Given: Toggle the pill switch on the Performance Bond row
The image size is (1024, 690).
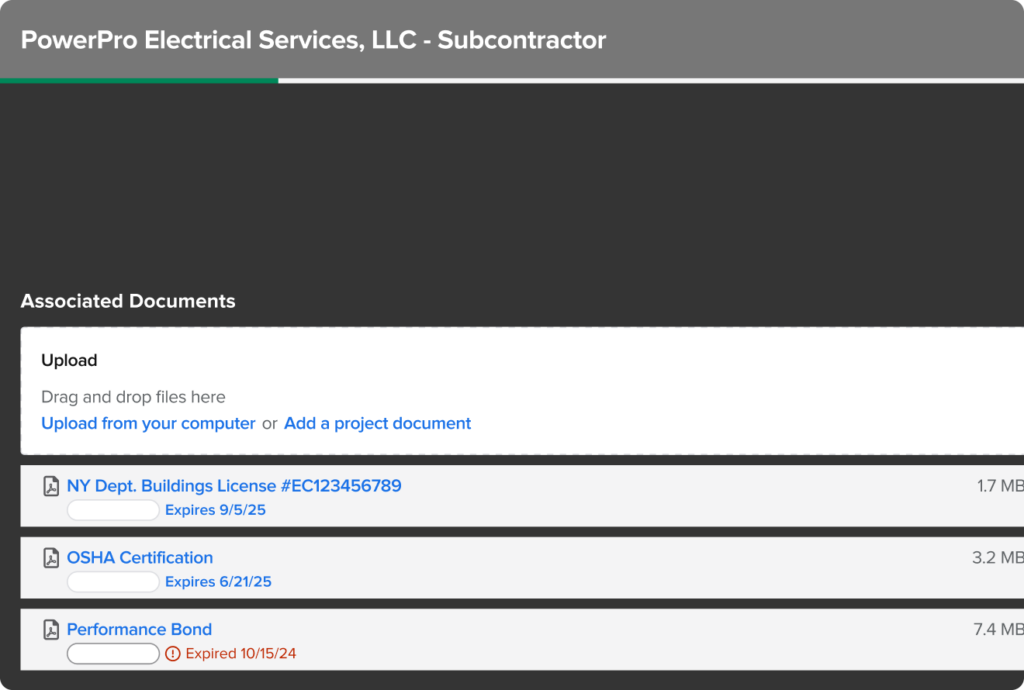Looking at the screenshot, I should point(112,653).
